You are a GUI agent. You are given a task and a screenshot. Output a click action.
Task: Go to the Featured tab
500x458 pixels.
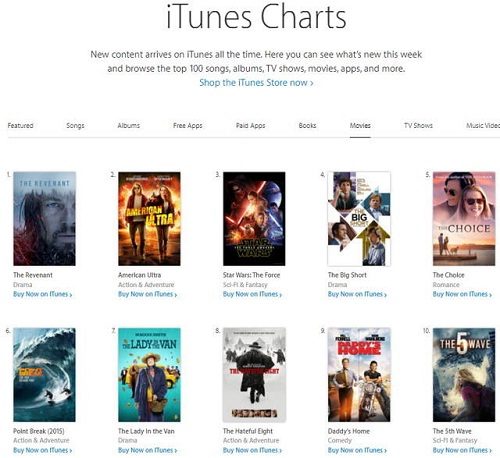point(20,126)
